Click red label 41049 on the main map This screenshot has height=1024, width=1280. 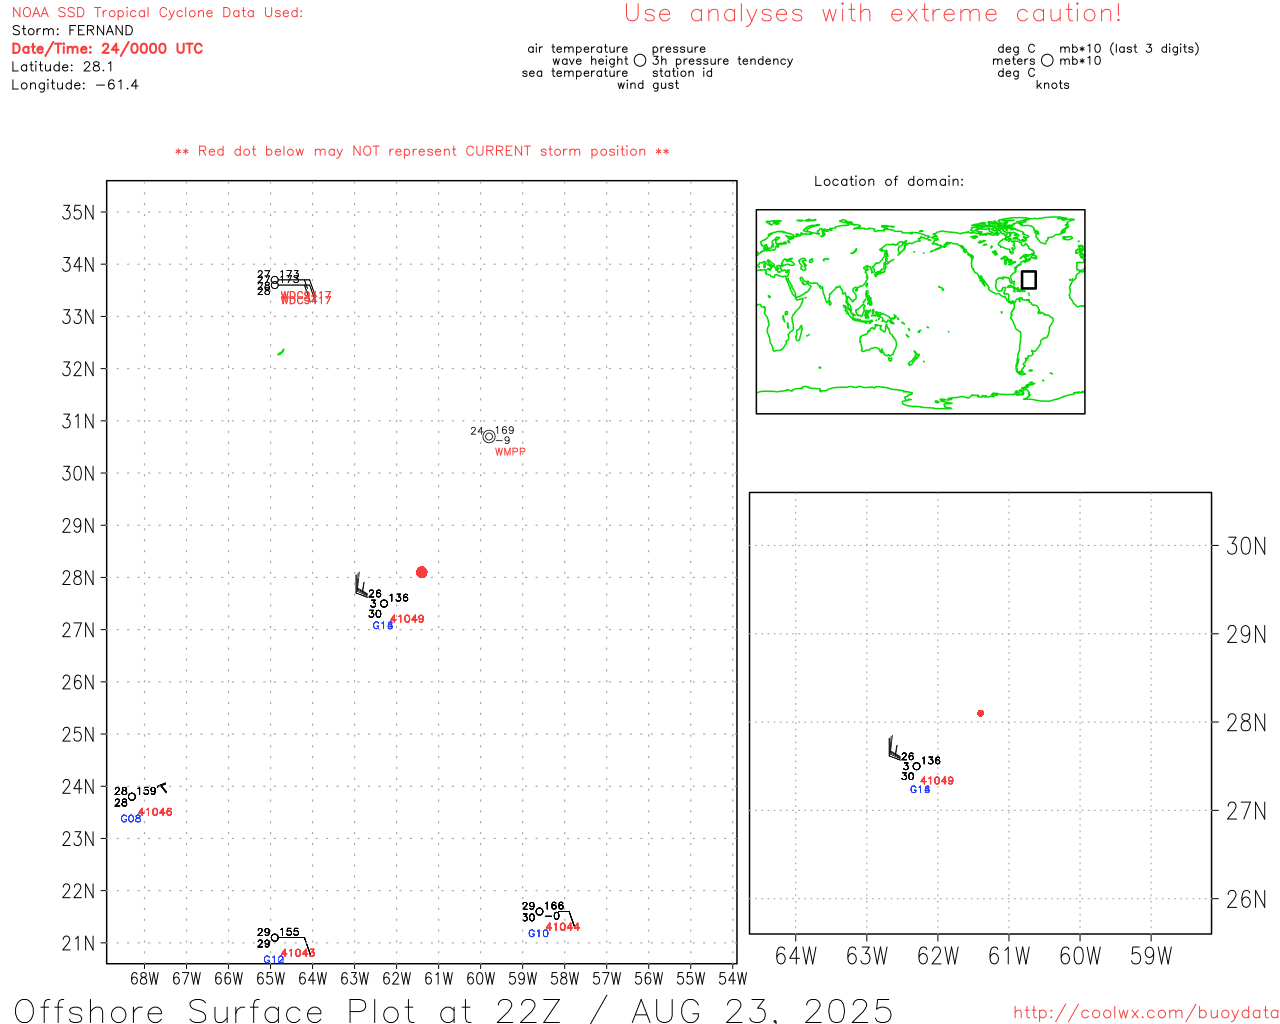coord(407,619)
